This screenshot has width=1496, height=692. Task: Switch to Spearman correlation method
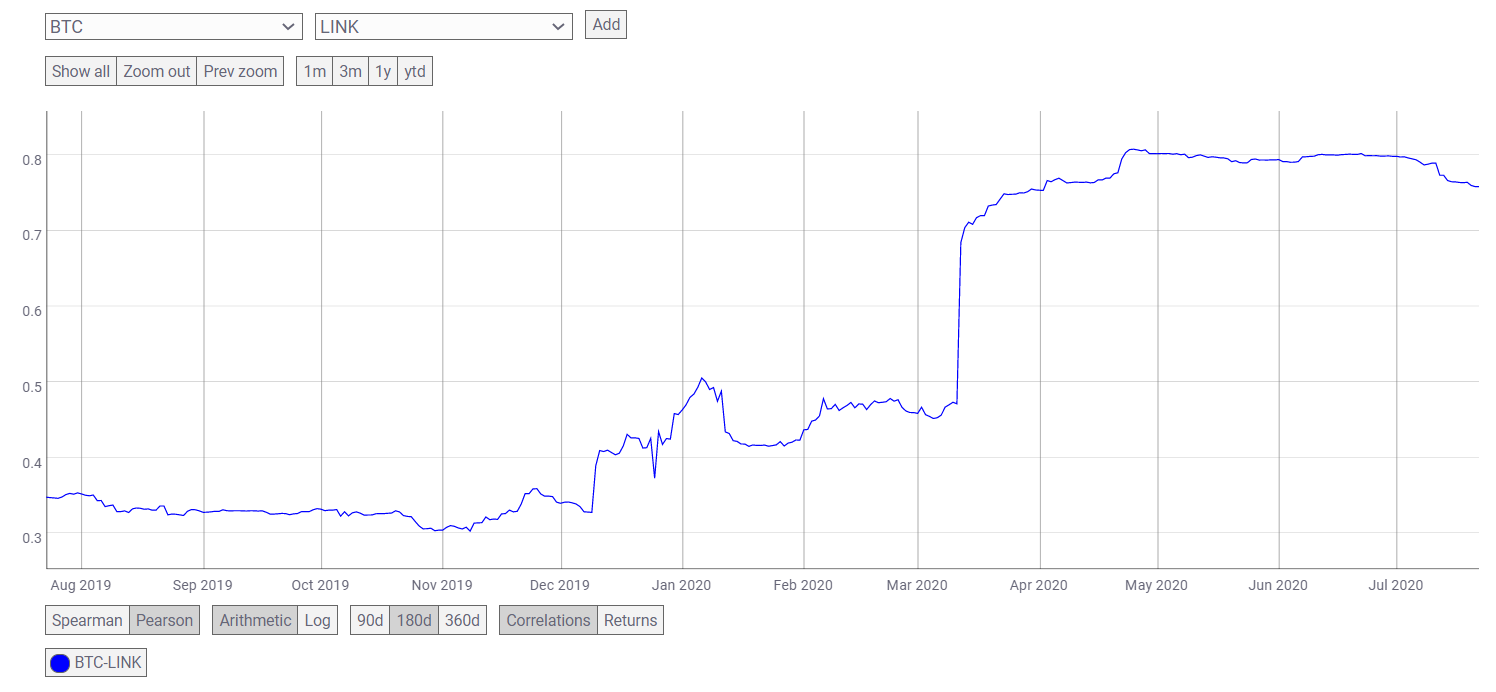(x=87, y=620)
